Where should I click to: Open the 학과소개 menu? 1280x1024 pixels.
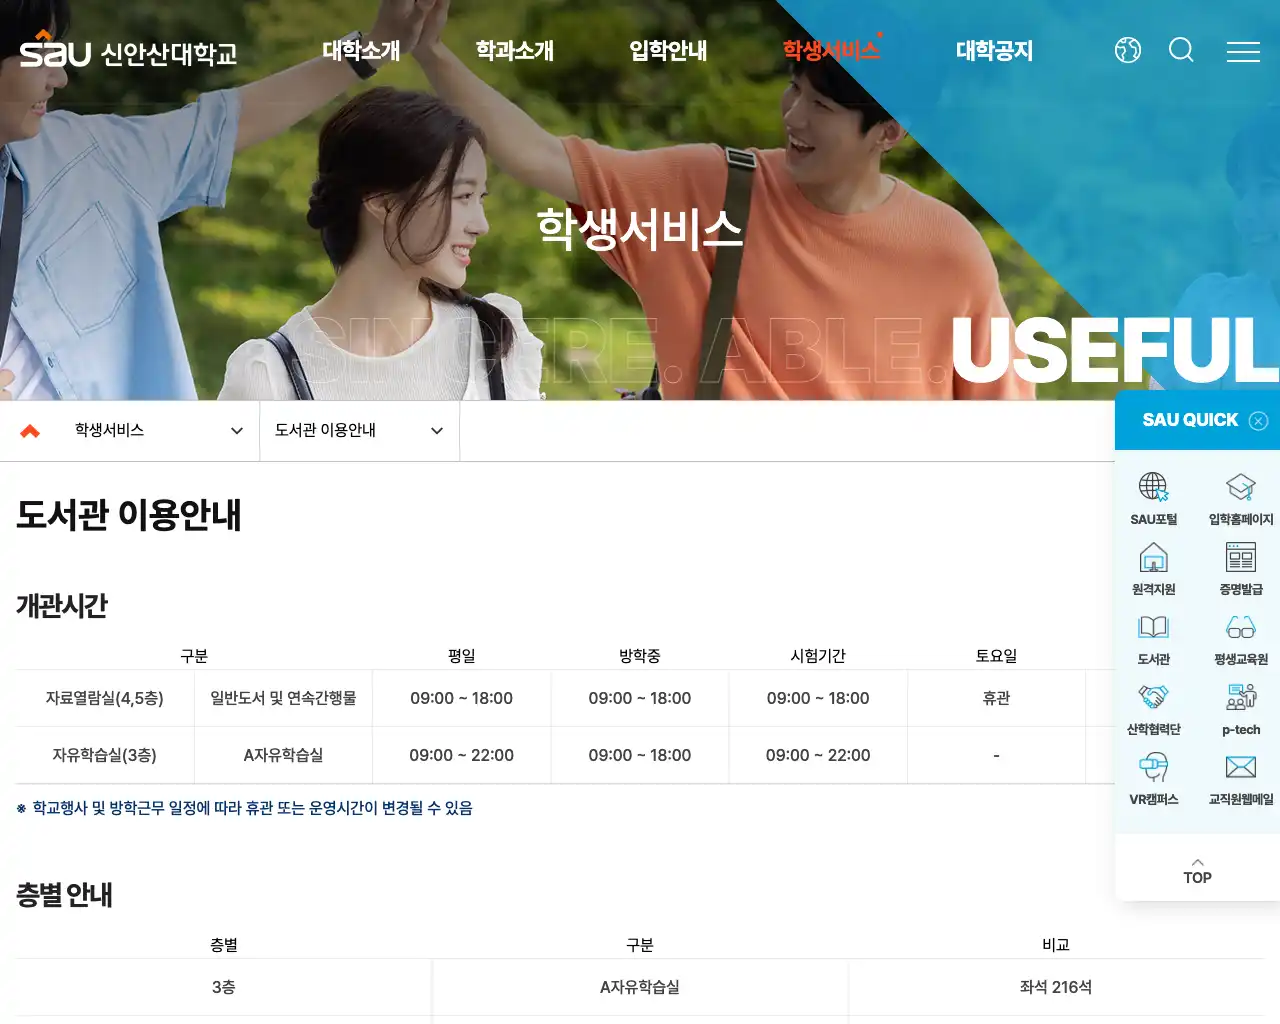(x=515, y=50)
